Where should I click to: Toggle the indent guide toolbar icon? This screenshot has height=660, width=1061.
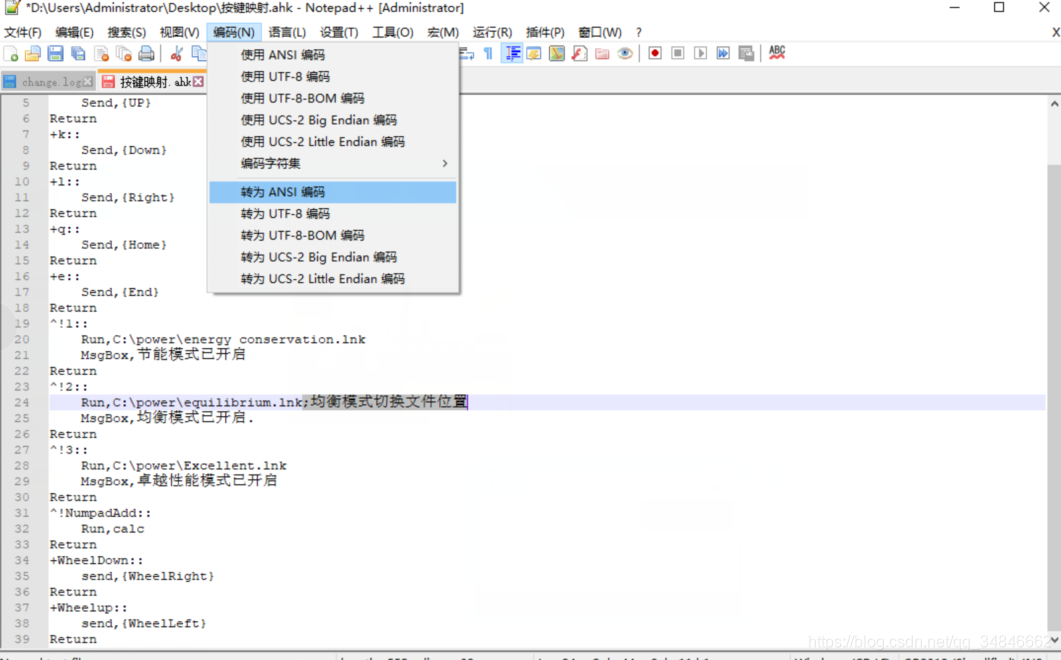(x=512, y=53)
